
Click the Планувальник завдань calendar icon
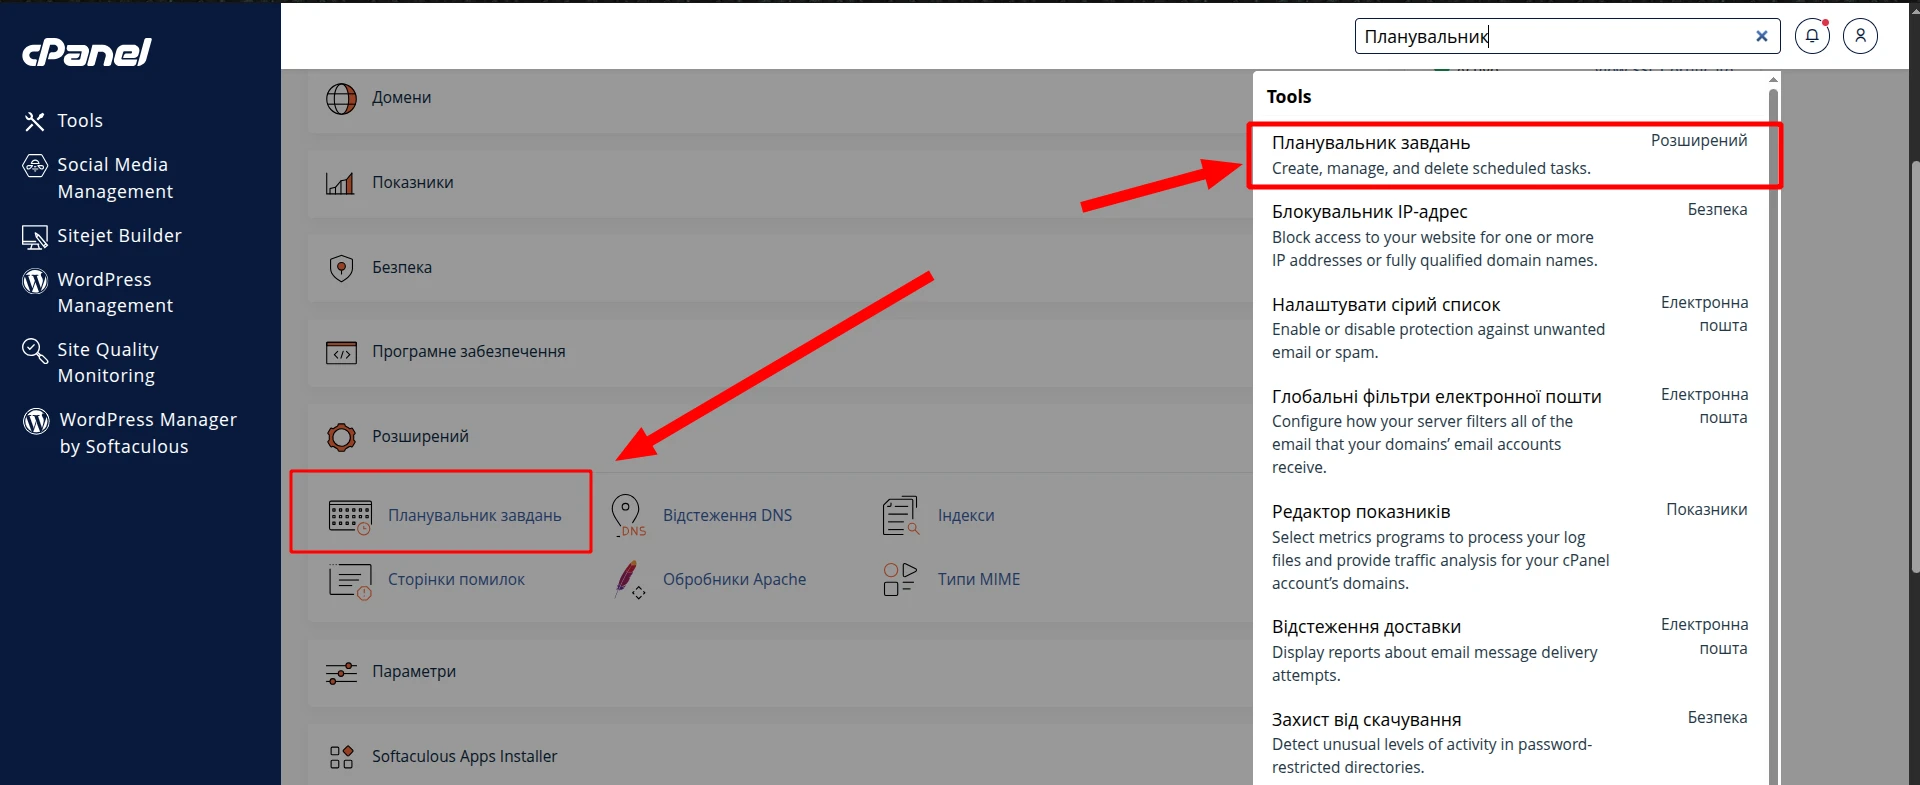click(350, 516)
